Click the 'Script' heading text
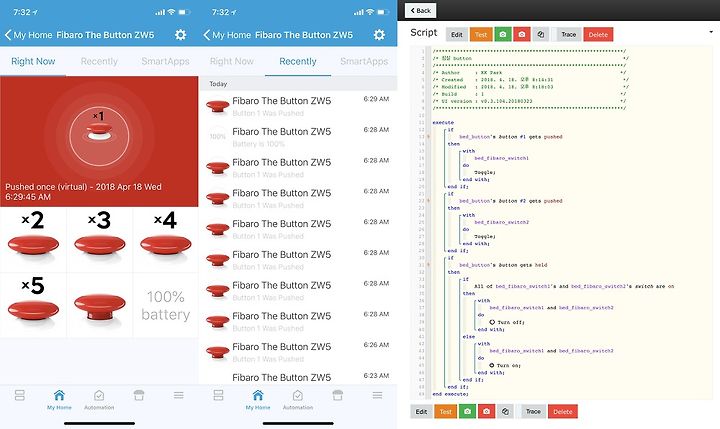The width and height of the screenshot is (720, 429). click(423, 33)
